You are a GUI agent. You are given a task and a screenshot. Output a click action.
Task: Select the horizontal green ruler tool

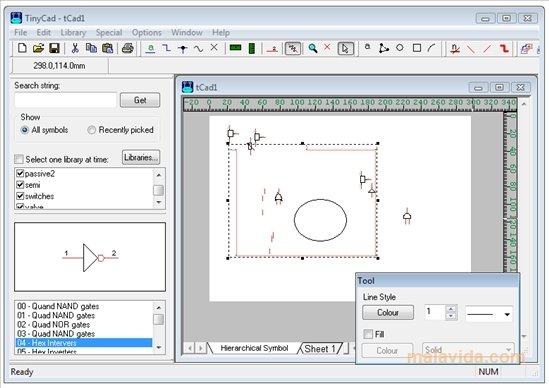coord(235,48)
